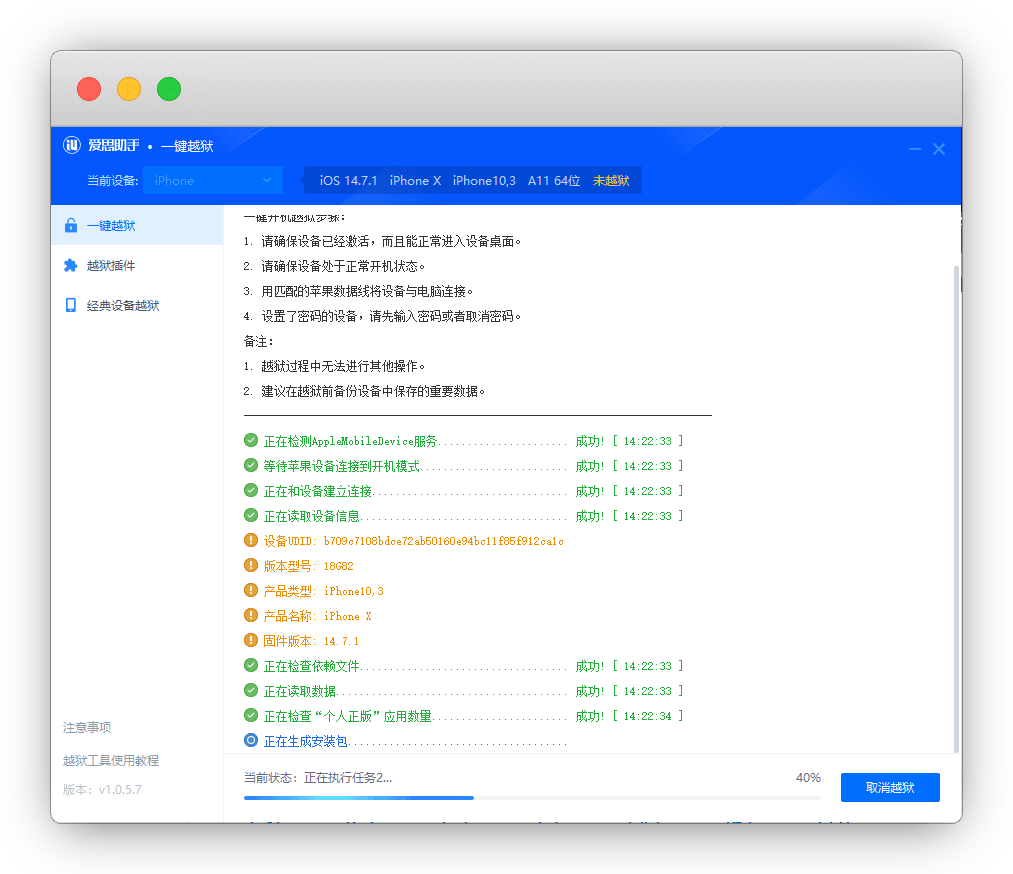Click the lock icon beside 一键越狱
The image size is (1013, 874).
(x=71, y=225)
